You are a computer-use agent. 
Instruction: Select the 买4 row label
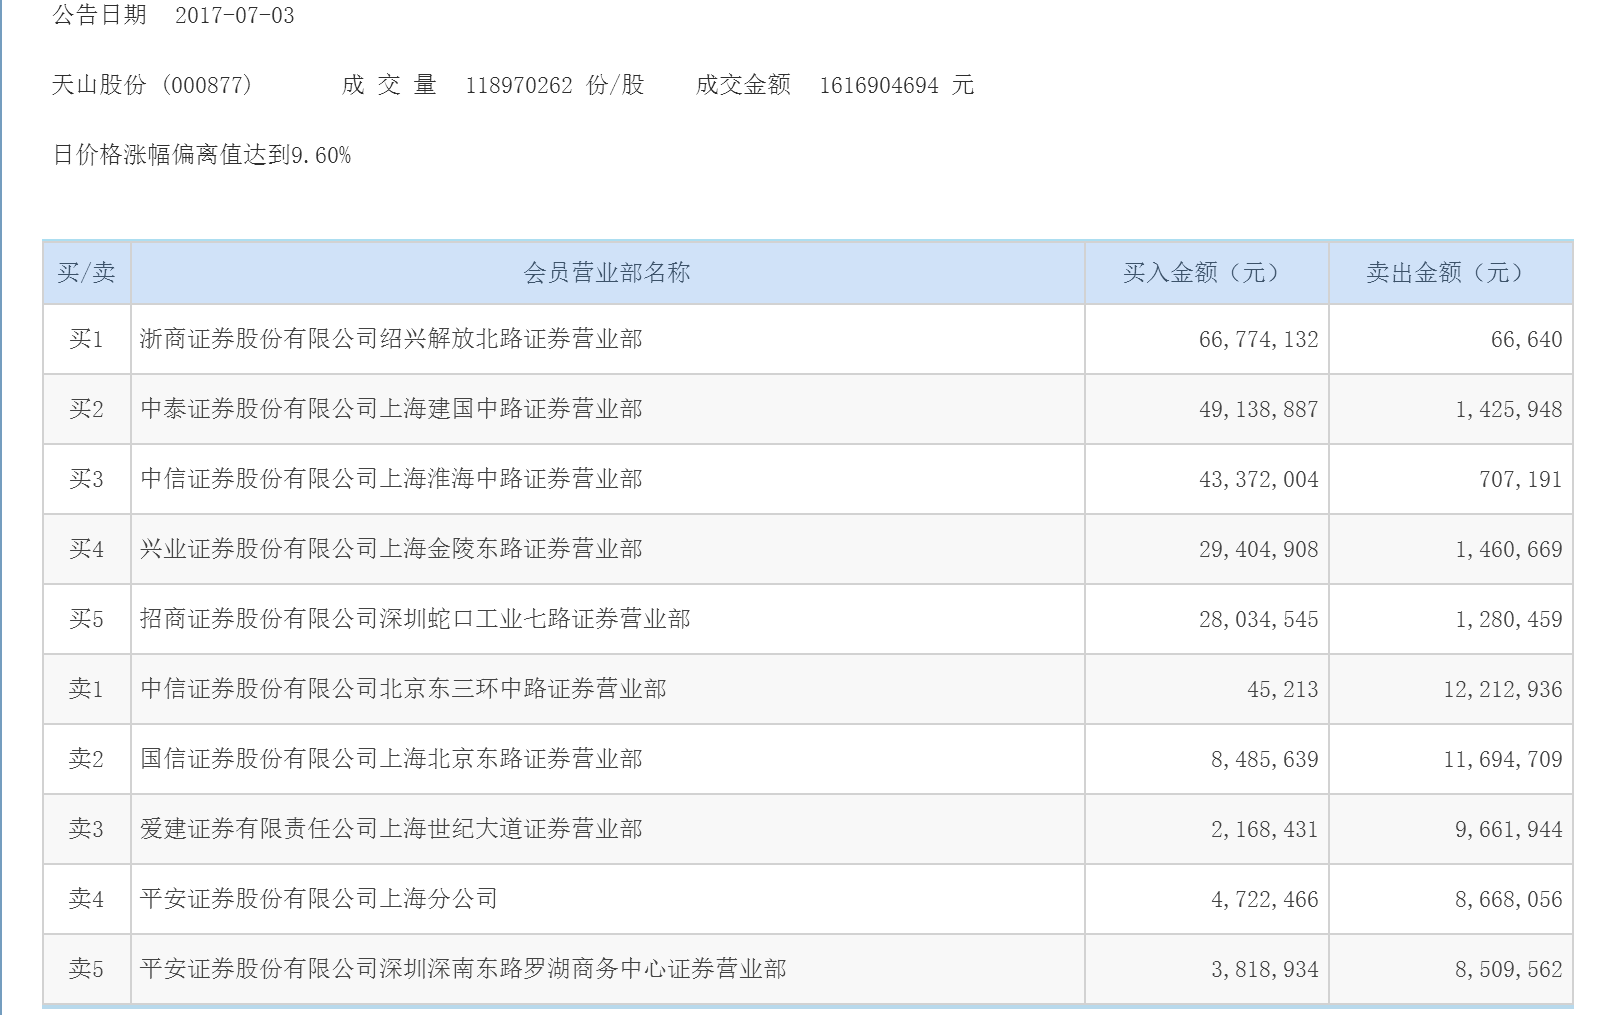pos(86,549)
